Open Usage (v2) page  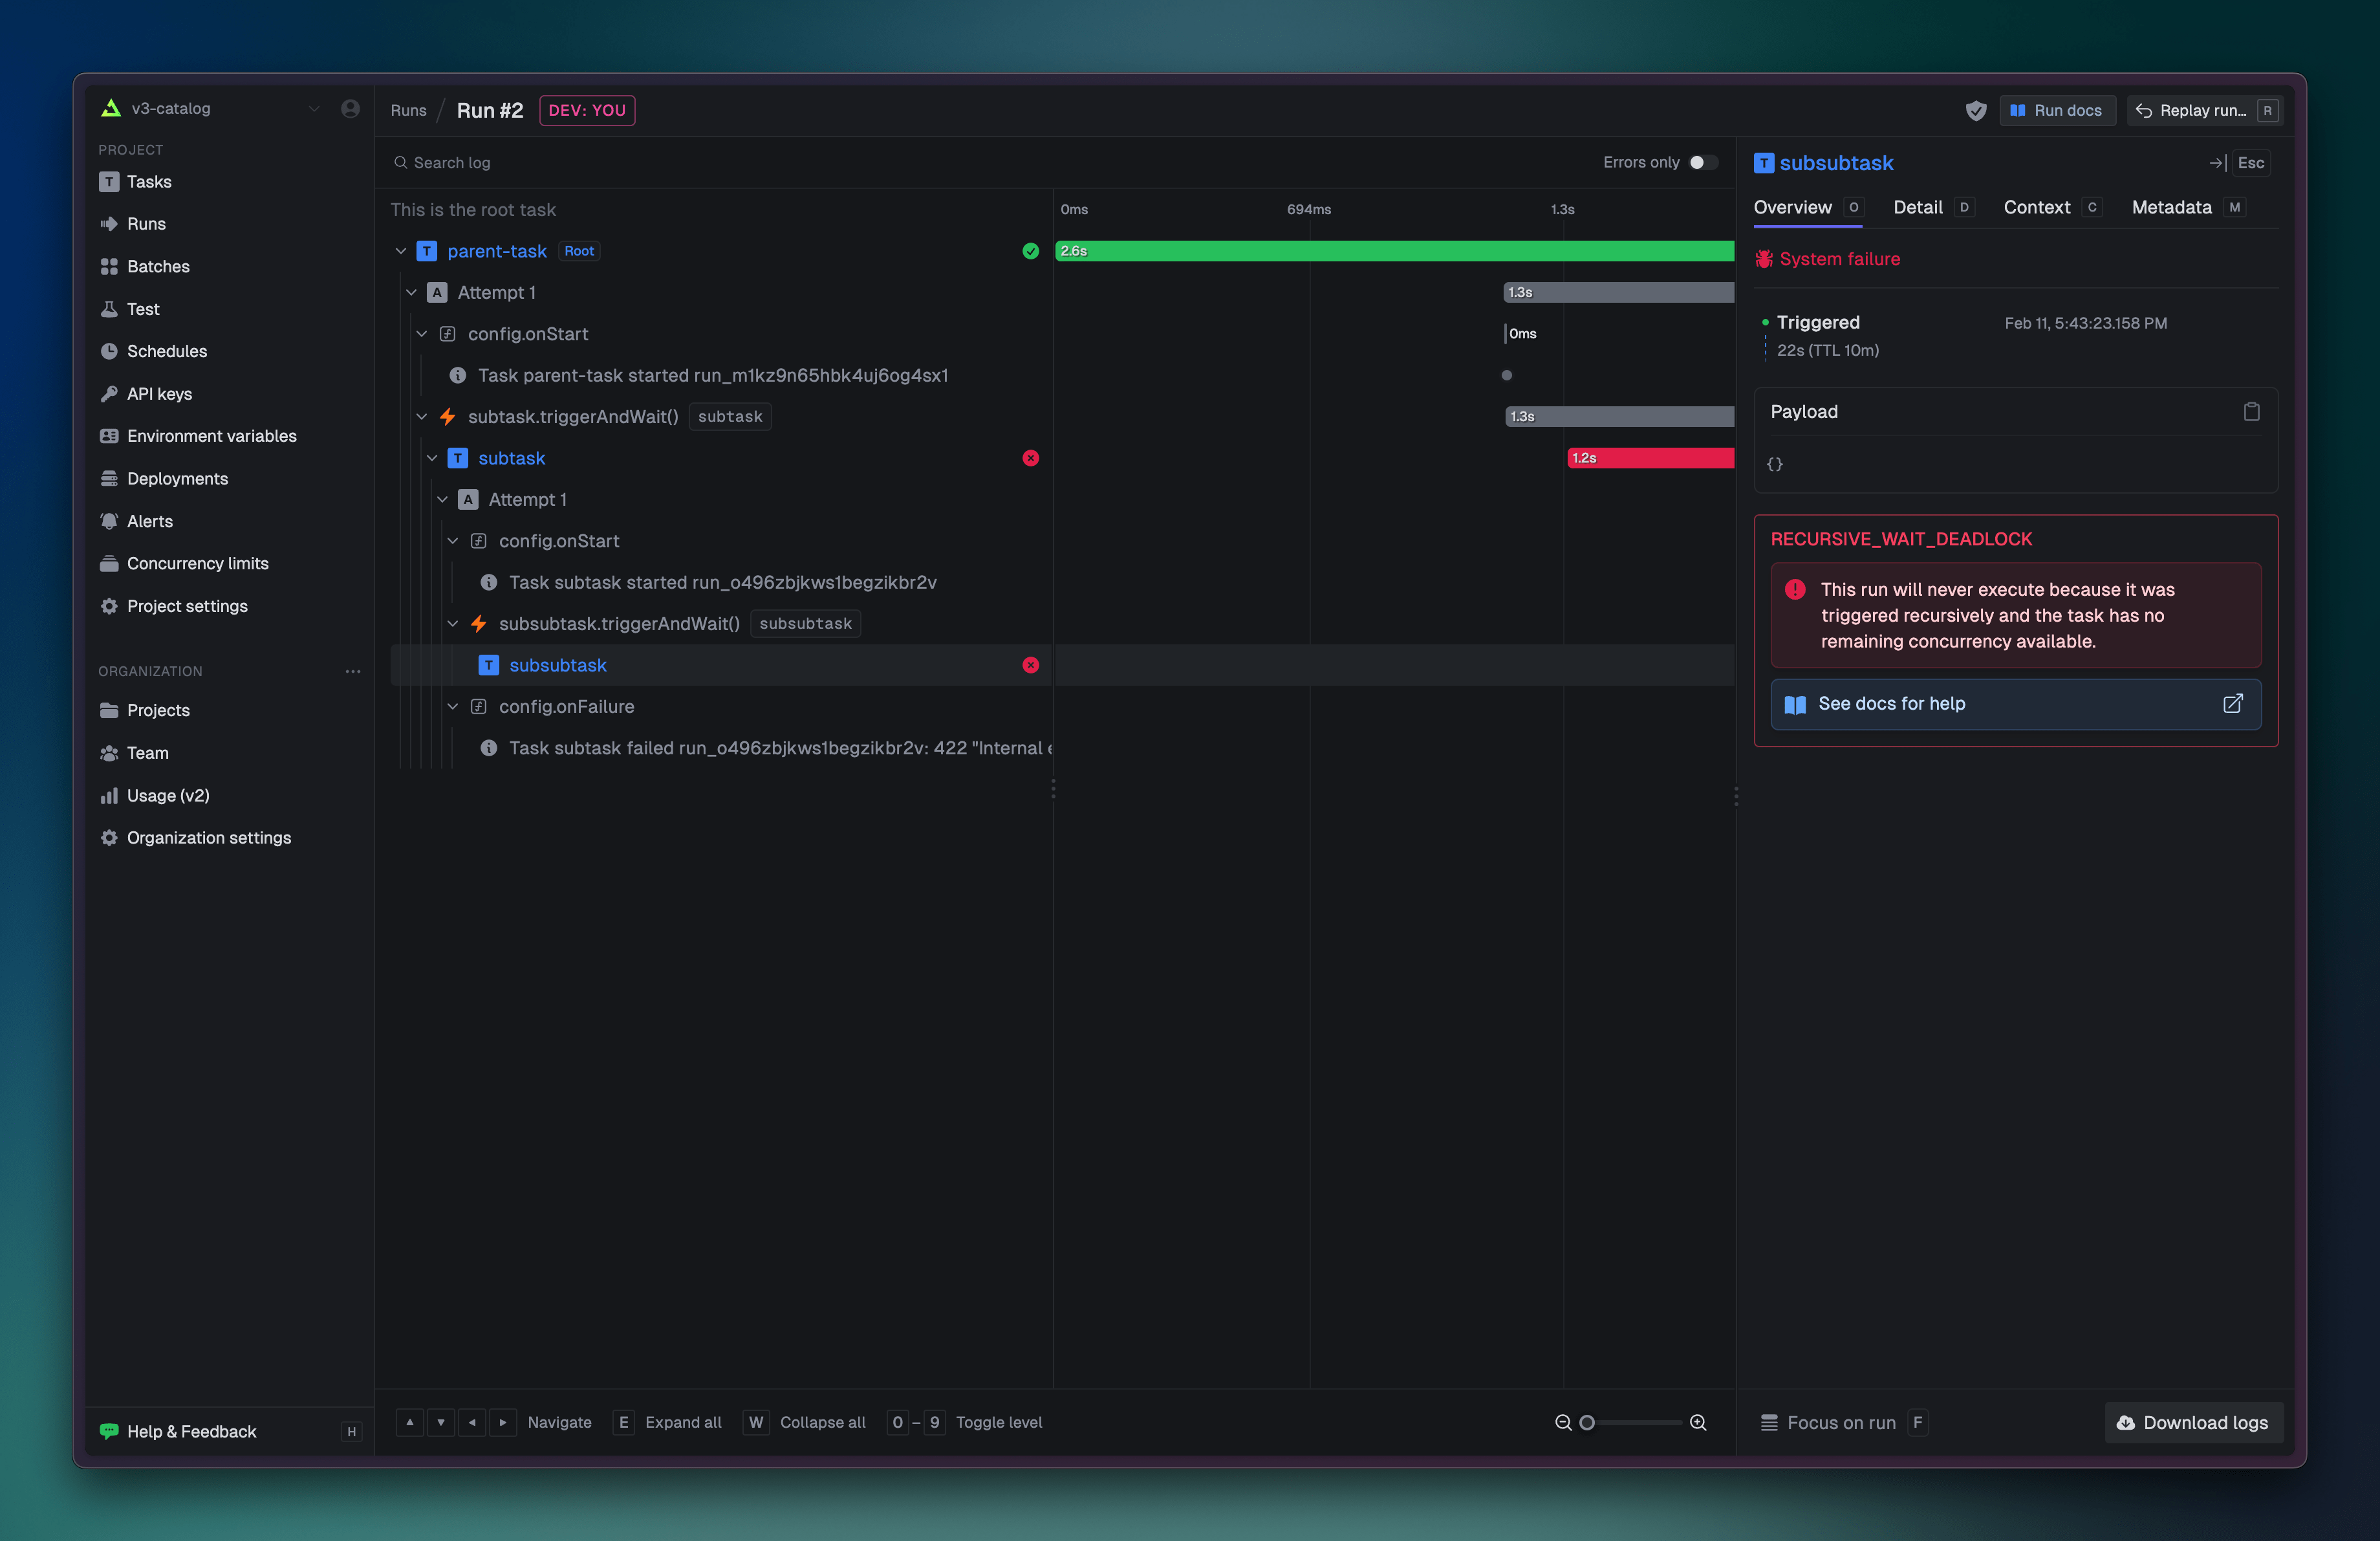pos(155,796)
